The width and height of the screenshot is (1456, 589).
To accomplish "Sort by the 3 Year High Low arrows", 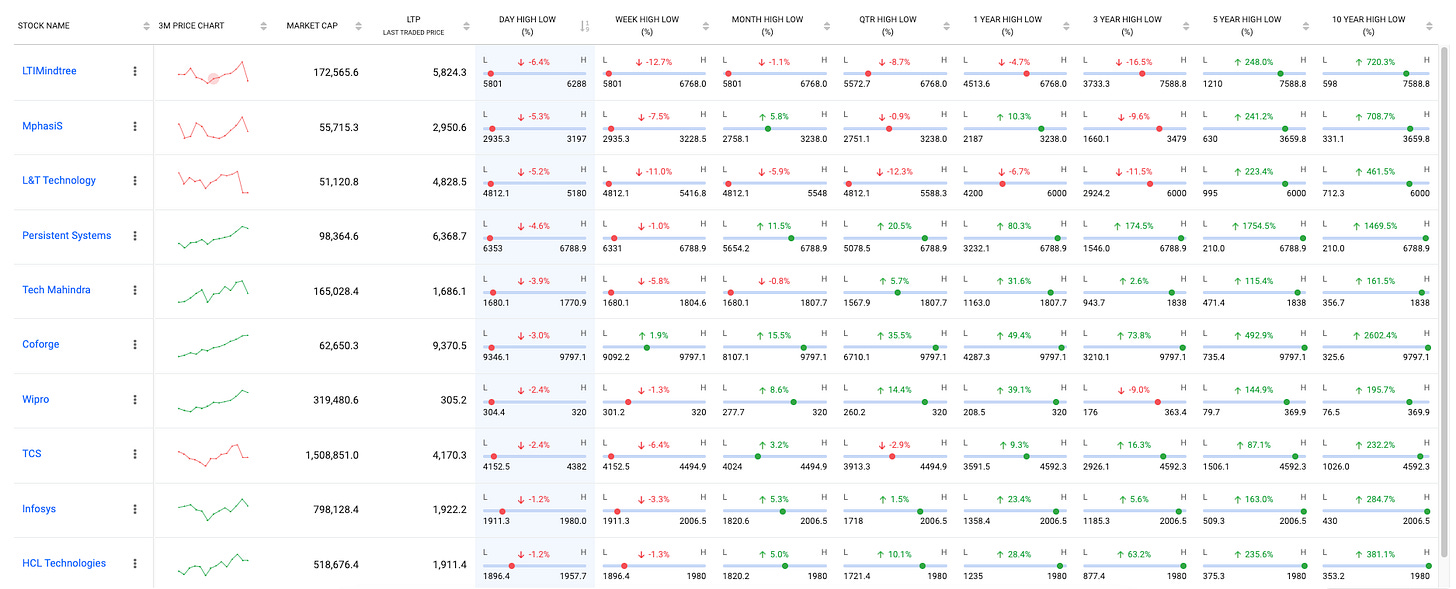I will pos(1186,26).
